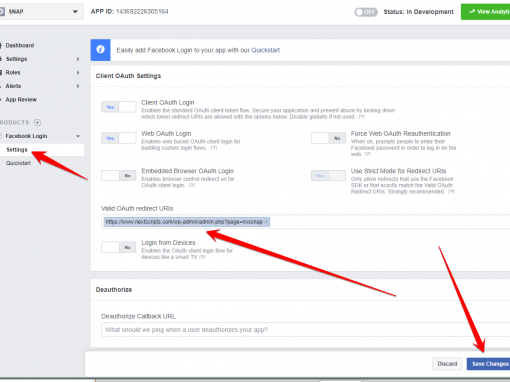Click the Save Changes button
Image resolution: width=510 pixels, height=382 pixels.
click(x=489, y=364)
